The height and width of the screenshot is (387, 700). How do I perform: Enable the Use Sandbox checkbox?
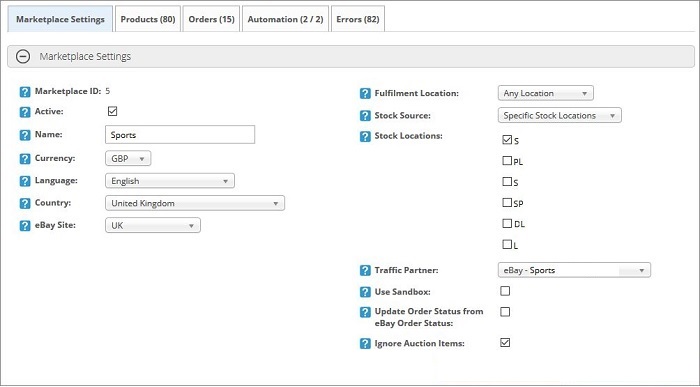(x=505, y=291)
